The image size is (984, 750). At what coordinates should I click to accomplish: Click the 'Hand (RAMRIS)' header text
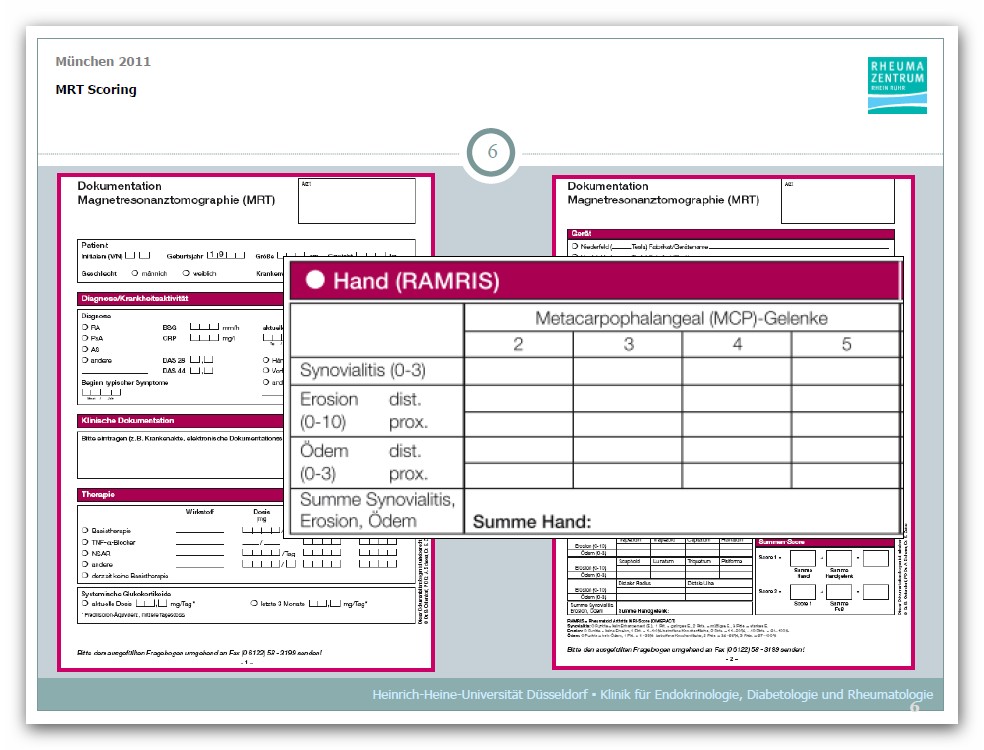coord(416,281)
